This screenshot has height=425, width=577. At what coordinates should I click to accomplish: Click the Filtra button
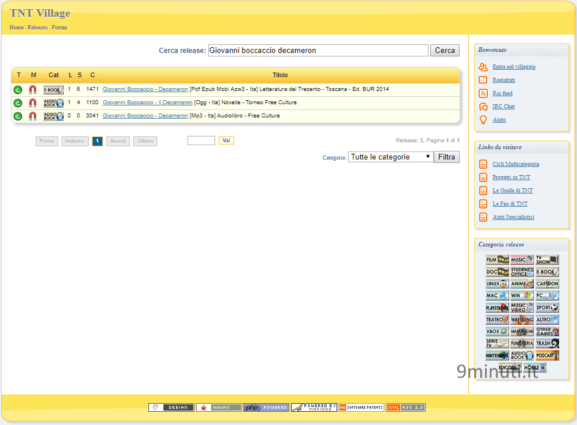pos(446,157)
